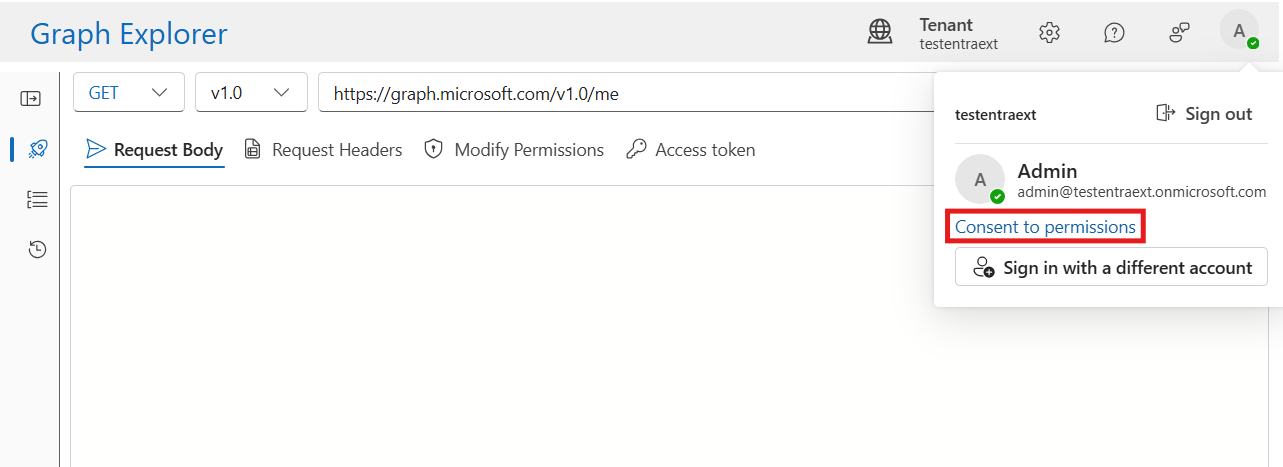Image resolution: width=1283 pixels, height=467 pixels.
Task: Open the Help question mark icon
Action: [x=1114, y=33]
